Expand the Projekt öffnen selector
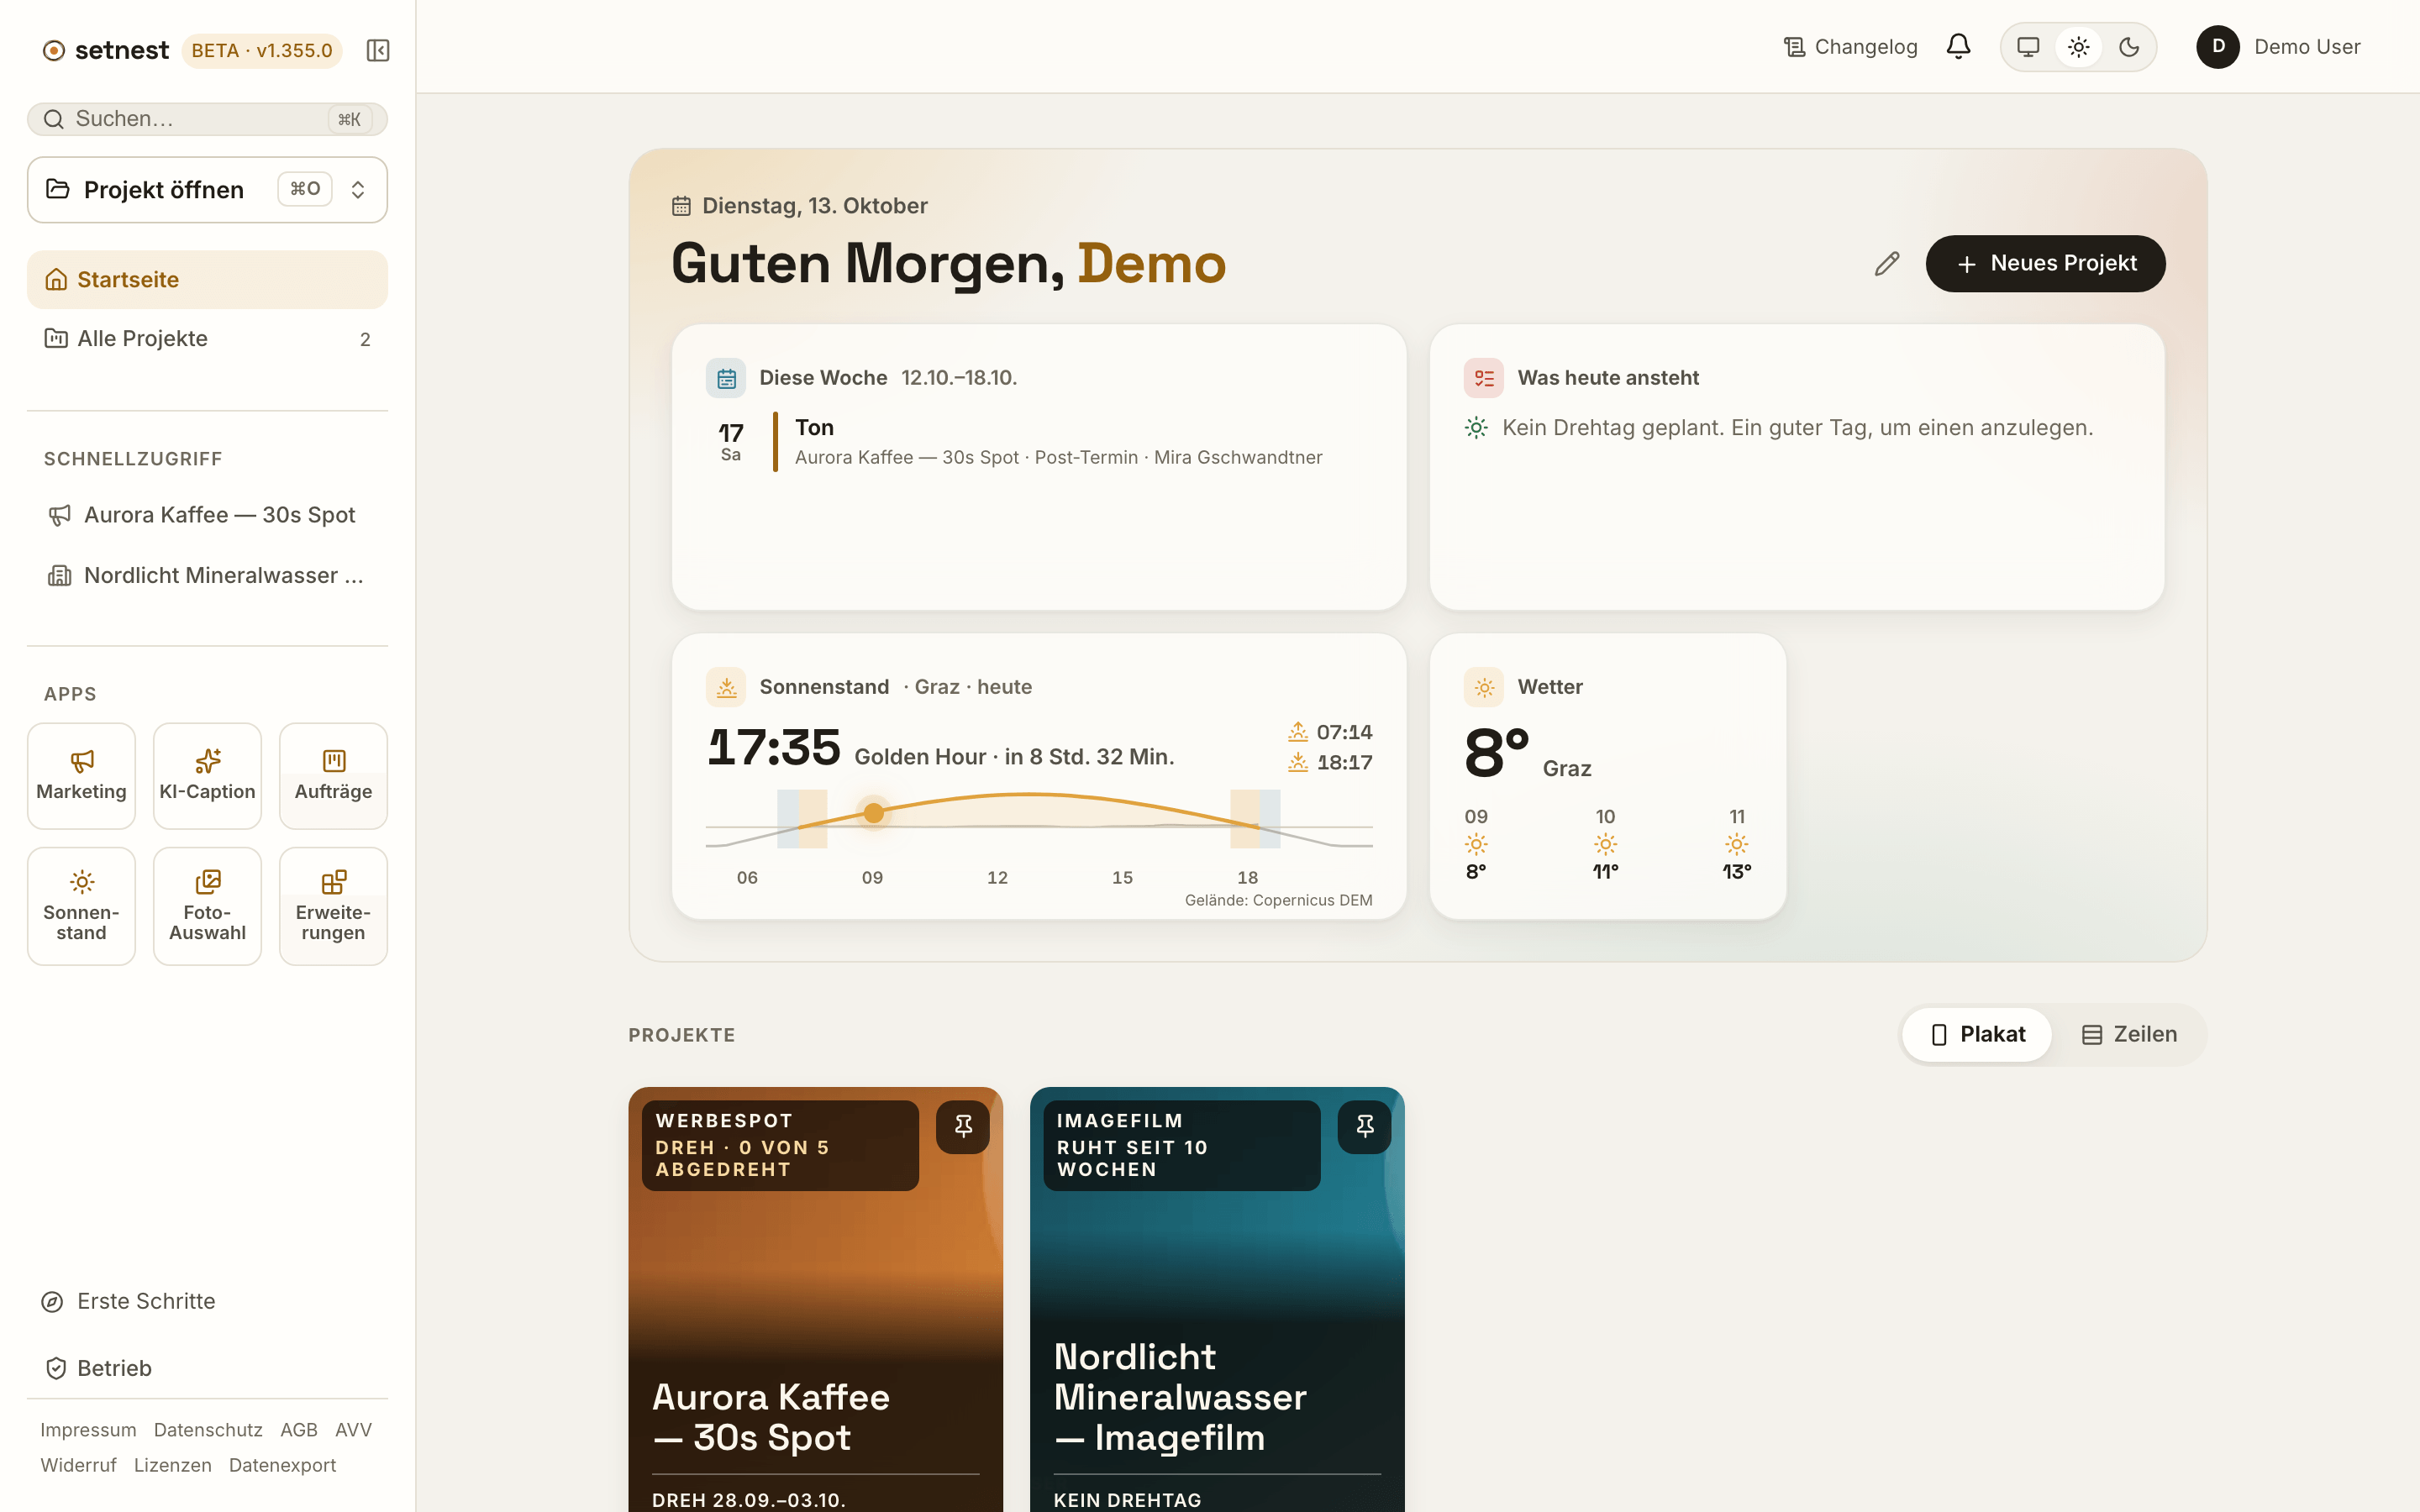The height and width of the screenshot is (1512, 2420). coord(207,190)
